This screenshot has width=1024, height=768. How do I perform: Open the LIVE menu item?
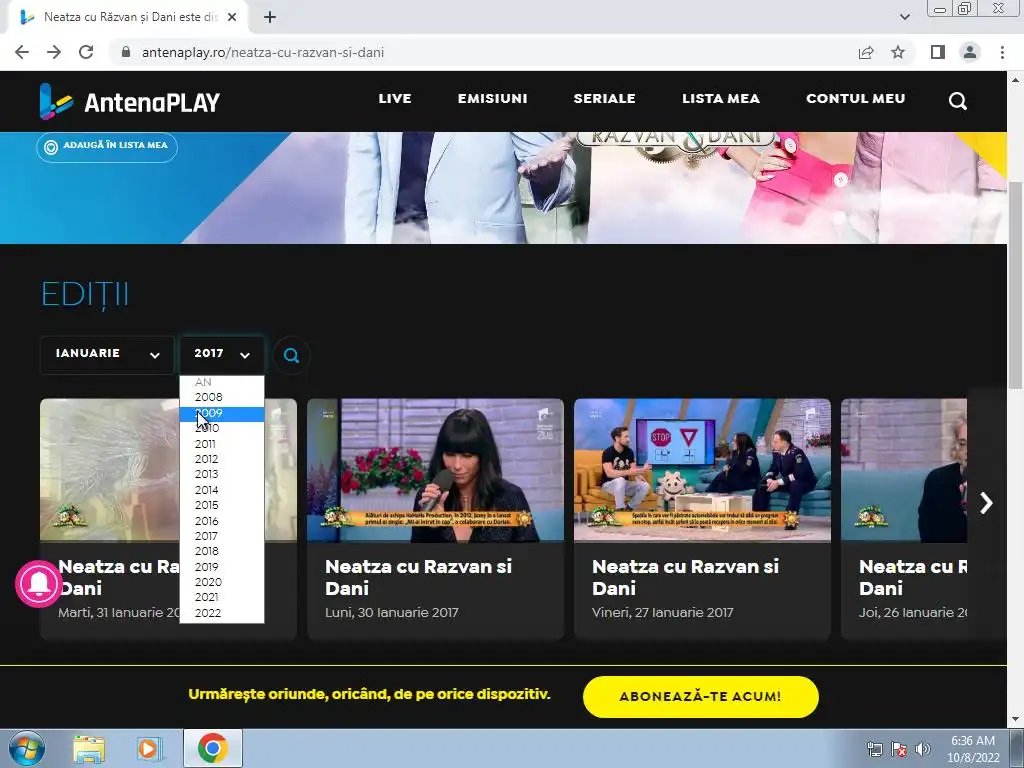(x=394, y=99)
